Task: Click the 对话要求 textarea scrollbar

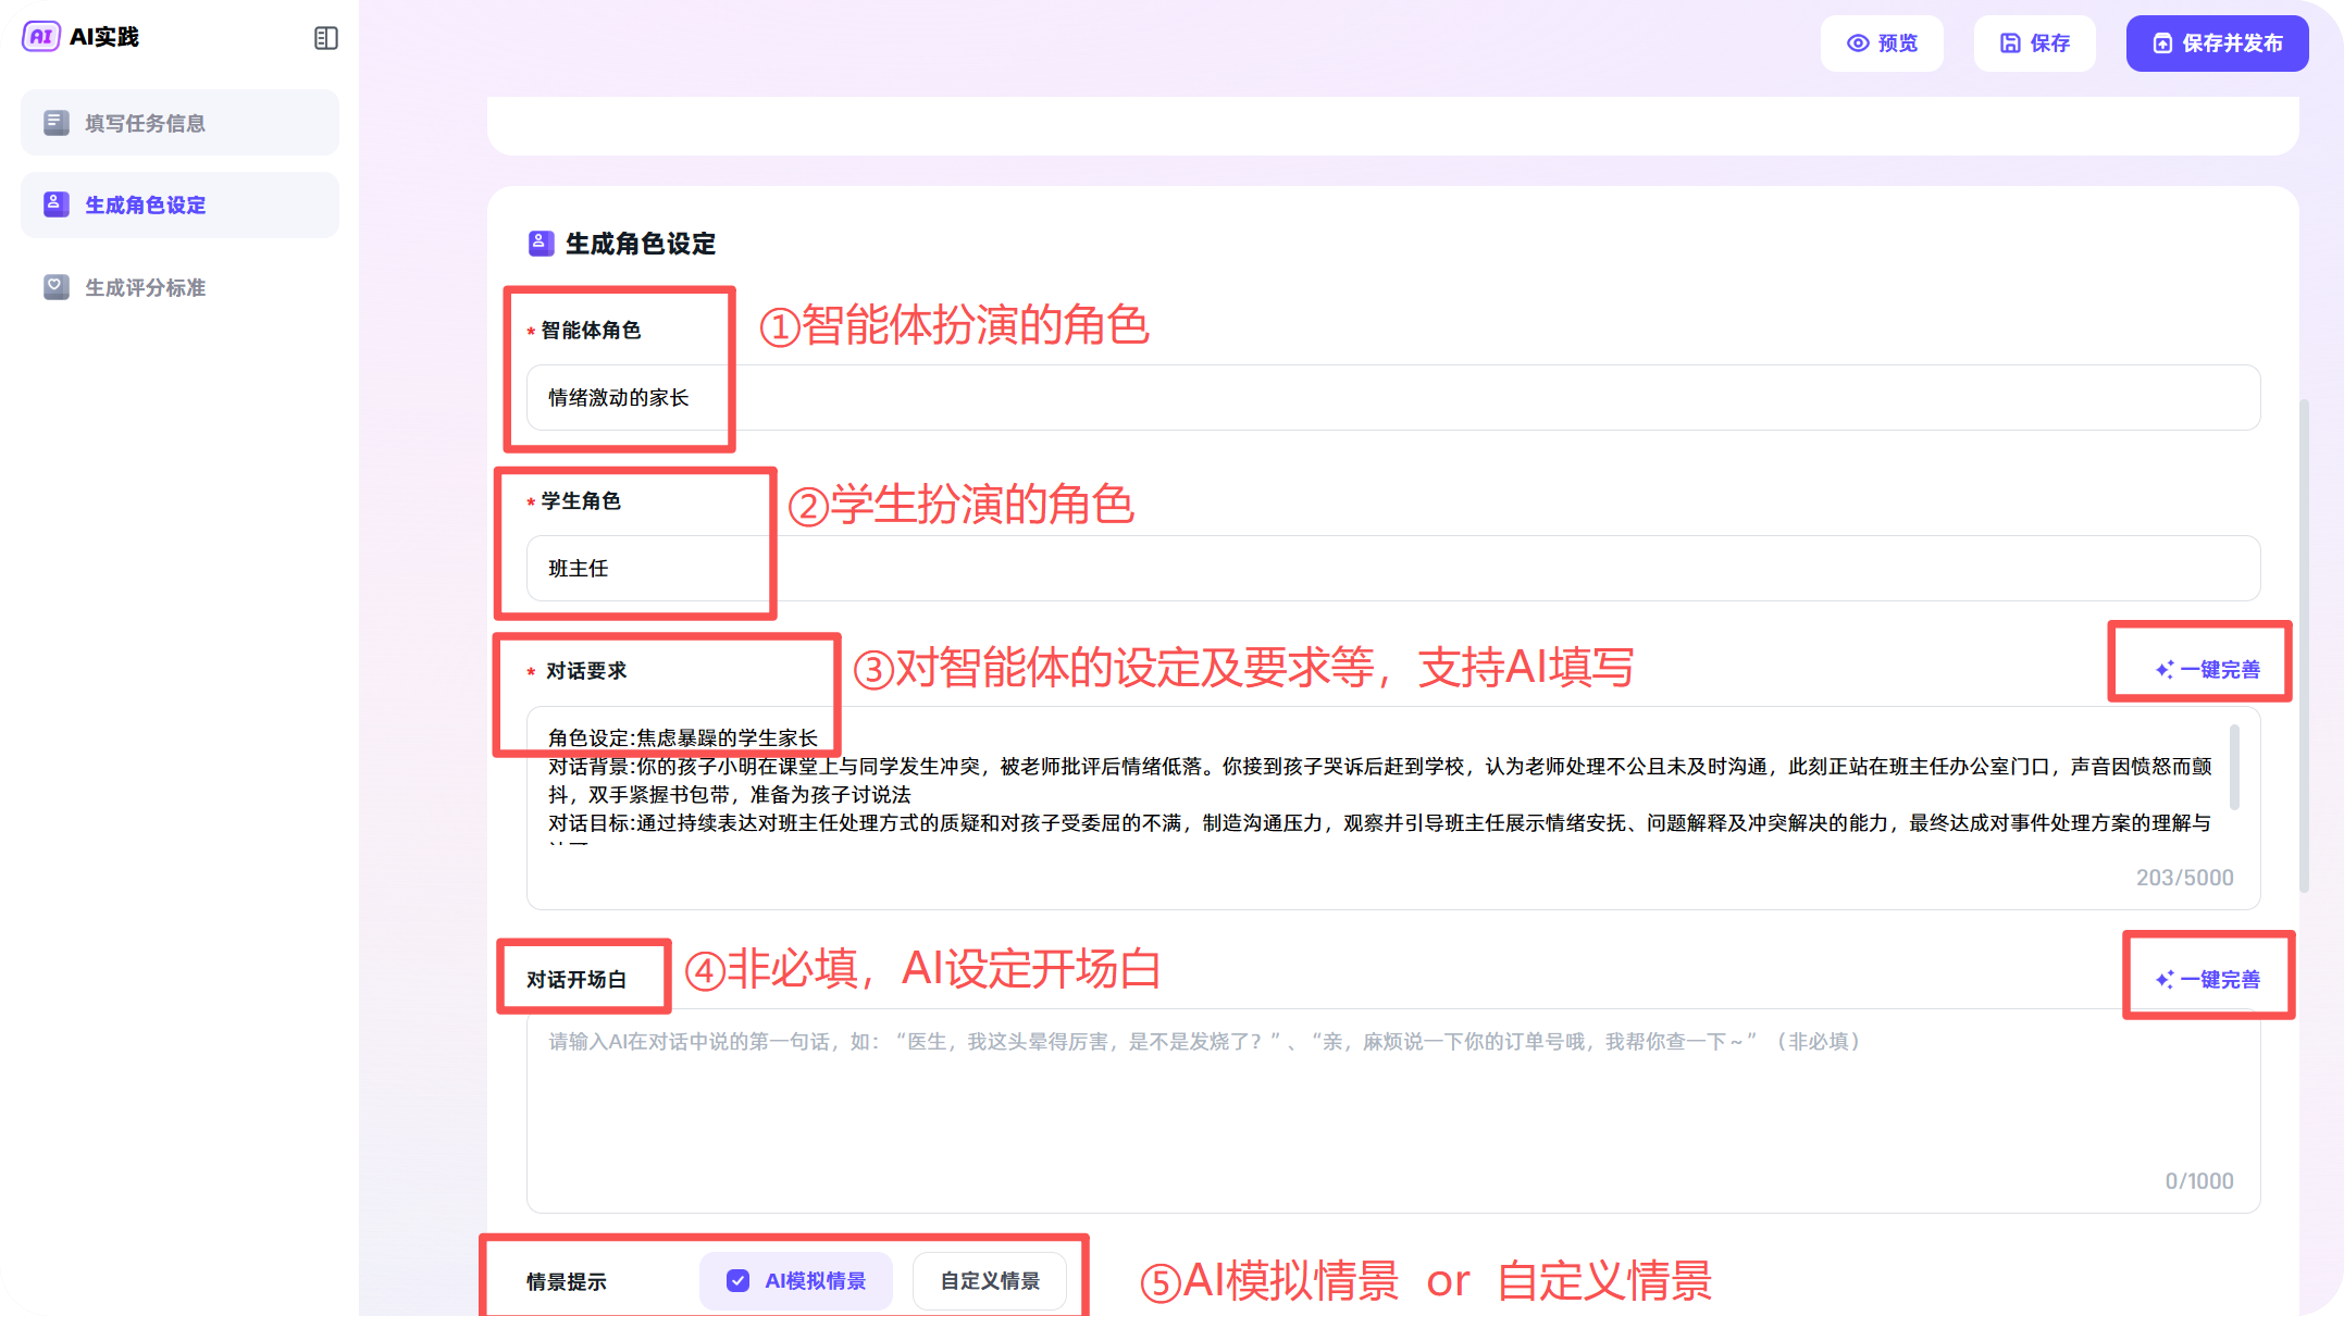Action: click(x=2235, y=768)
